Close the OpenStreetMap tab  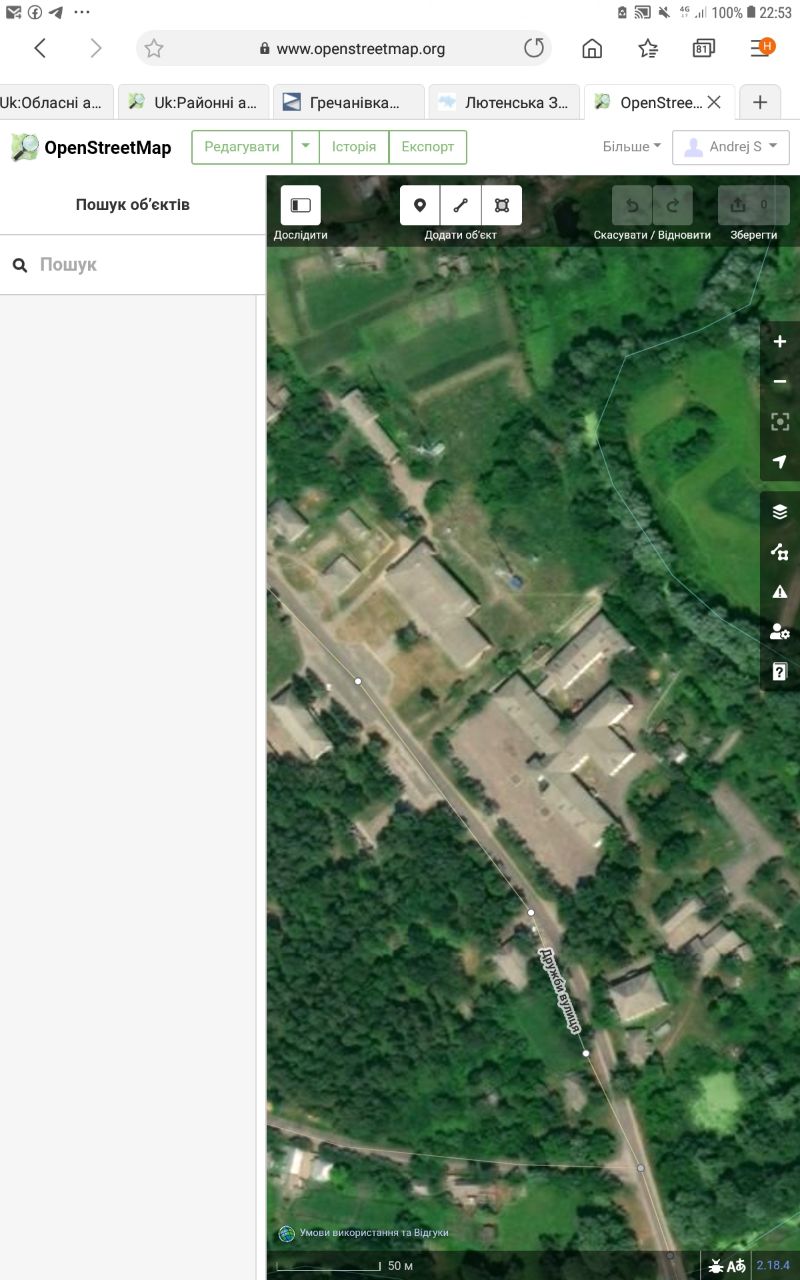pyautogui.click(x=714, y=102)
